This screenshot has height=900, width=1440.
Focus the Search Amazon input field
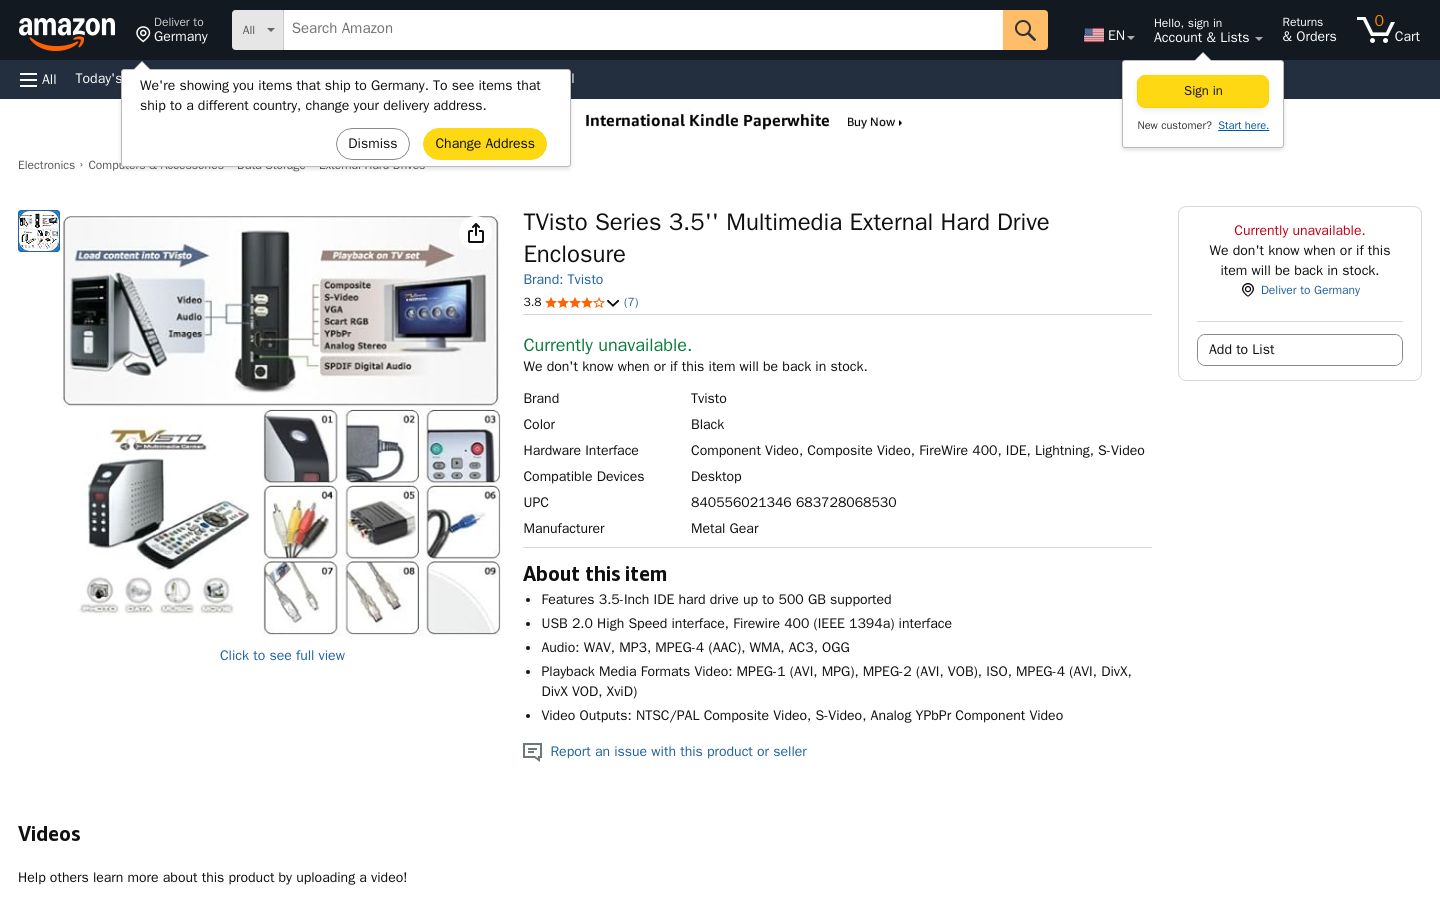(643, 30)
